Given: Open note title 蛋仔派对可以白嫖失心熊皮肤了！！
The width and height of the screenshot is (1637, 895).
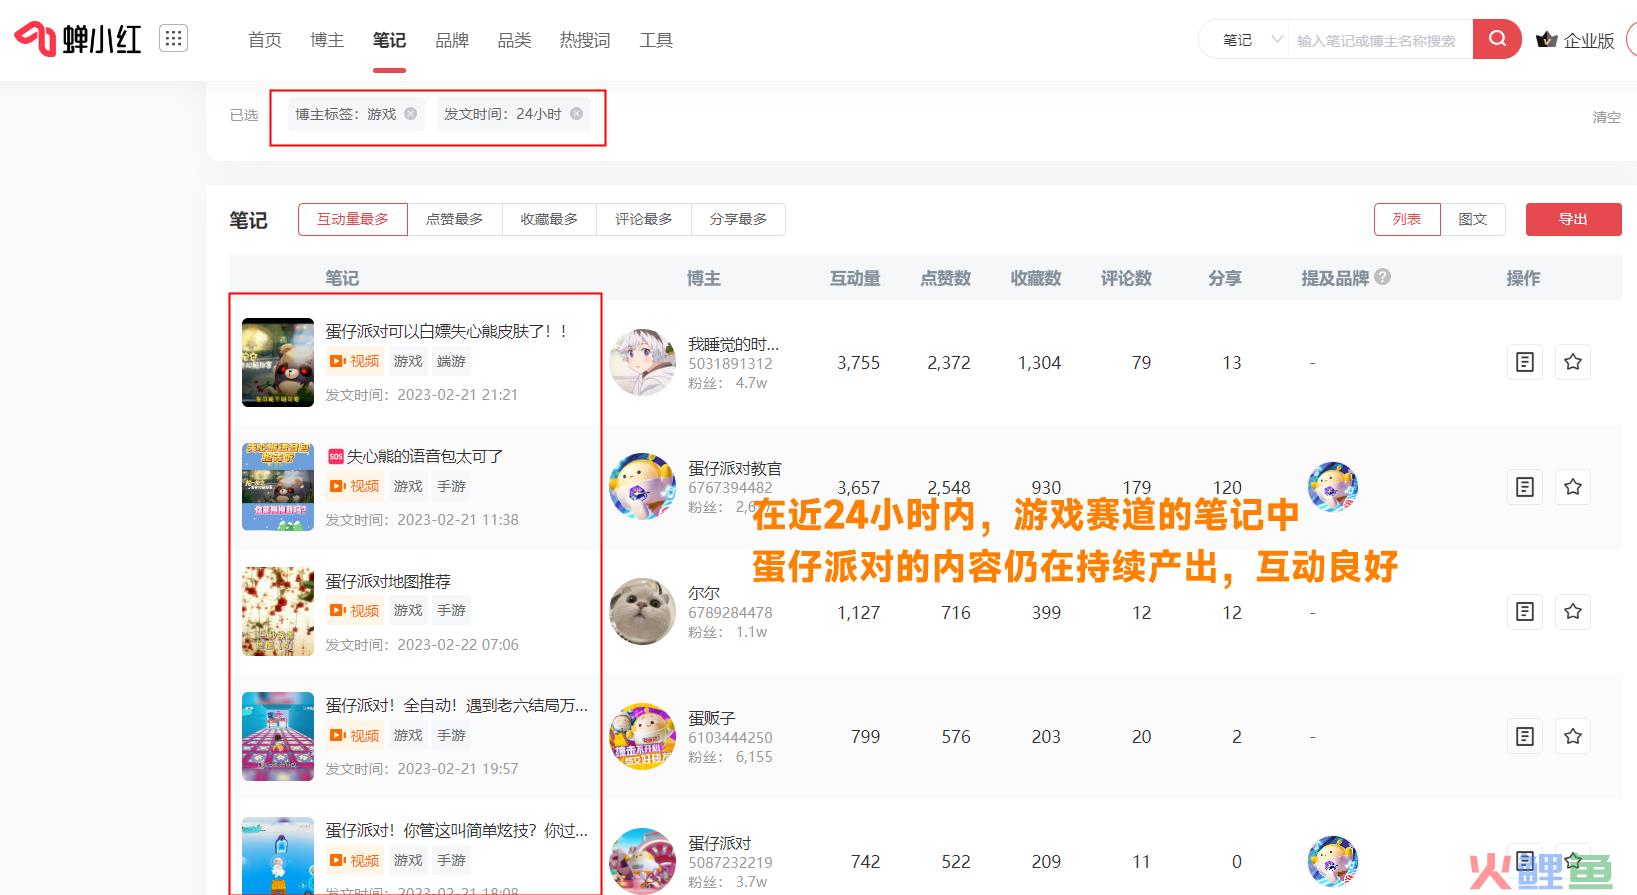Looking at the screenshot, I should click(448, 331).
